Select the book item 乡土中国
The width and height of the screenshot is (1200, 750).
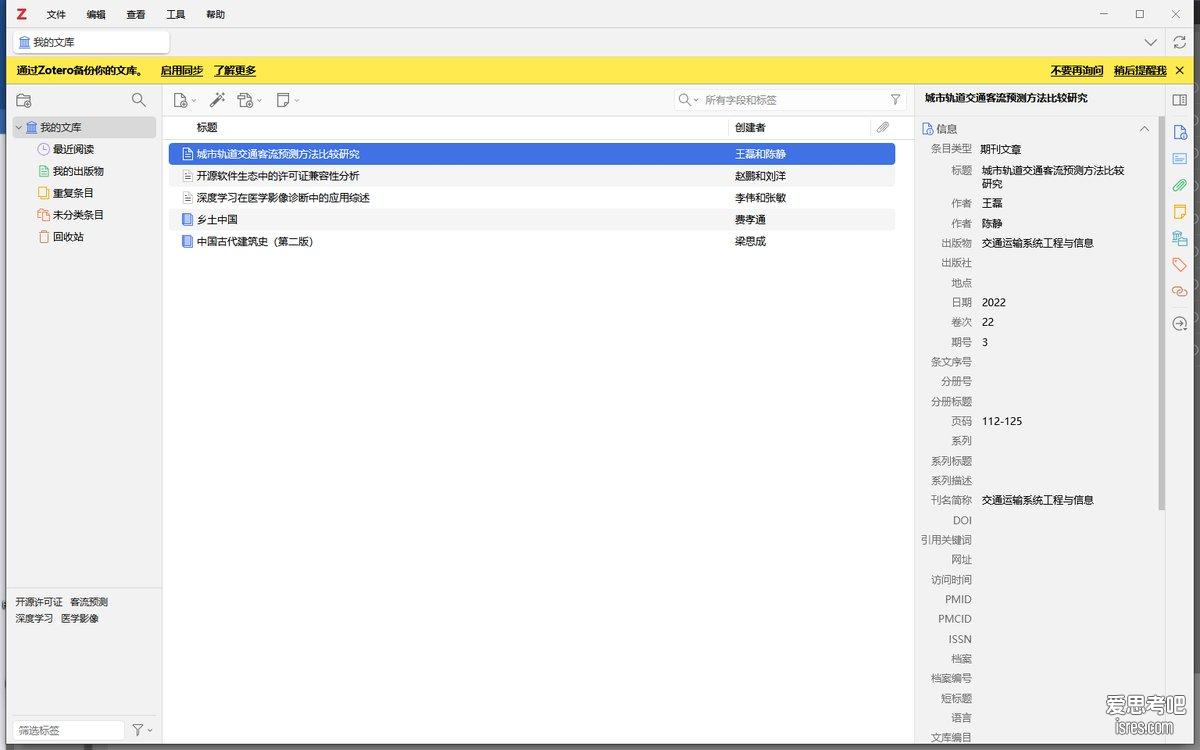point(532,219)
